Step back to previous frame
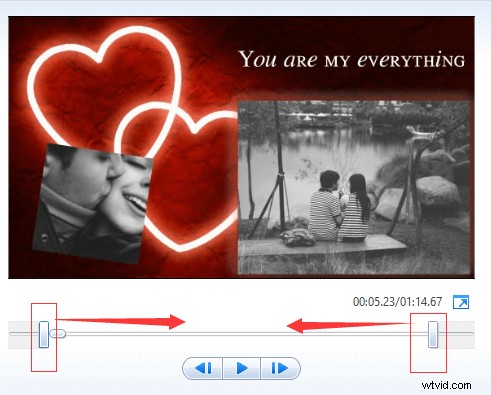Viewport: 491px width, 395px height. (x=203, y=368)
